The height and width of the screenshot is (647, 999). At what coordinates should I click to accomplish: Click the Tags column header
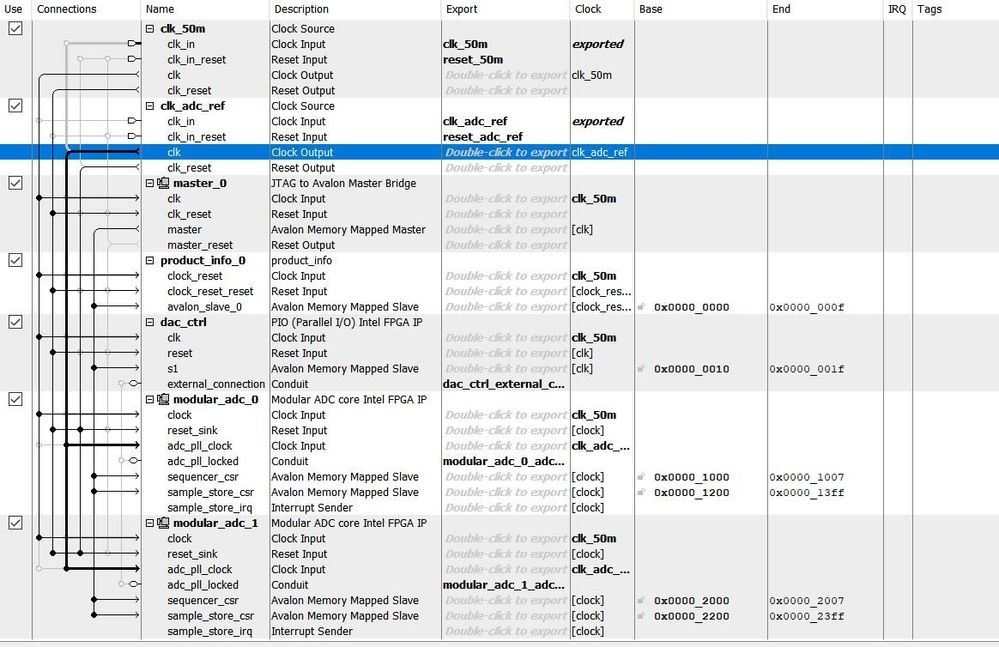tap(929, 9)
